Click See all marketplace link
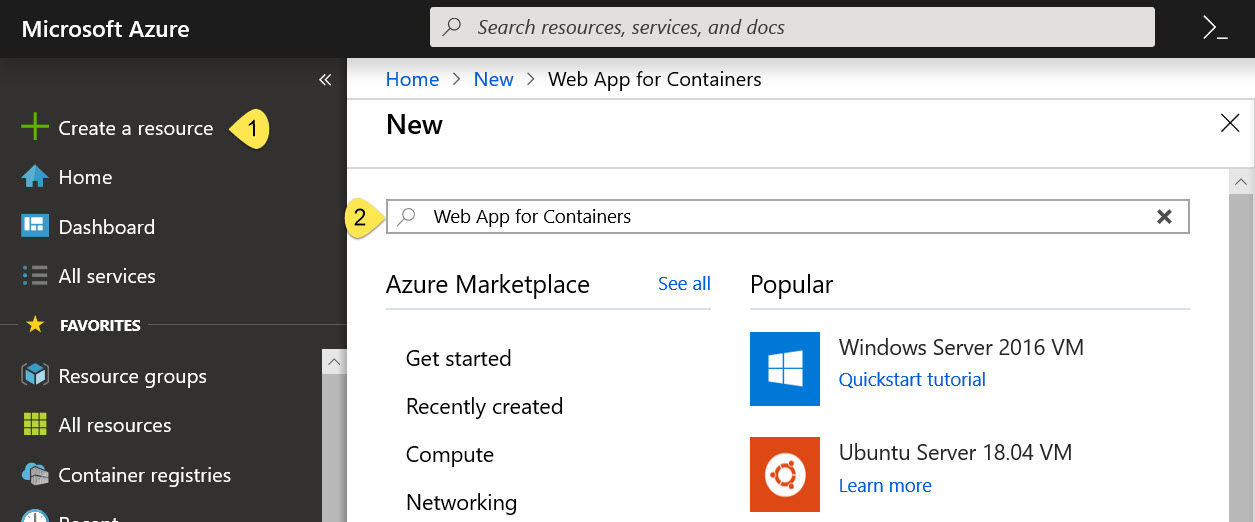1255x522 pixels. coord(684,284)
